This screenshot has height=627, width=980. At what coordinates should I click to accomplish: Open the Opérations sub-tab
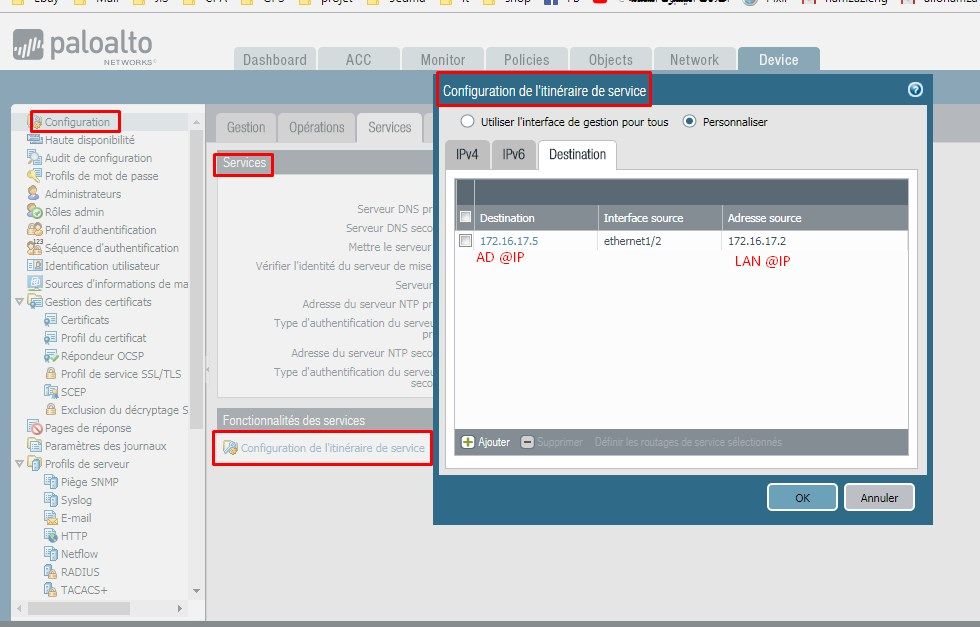coord(317,127)
